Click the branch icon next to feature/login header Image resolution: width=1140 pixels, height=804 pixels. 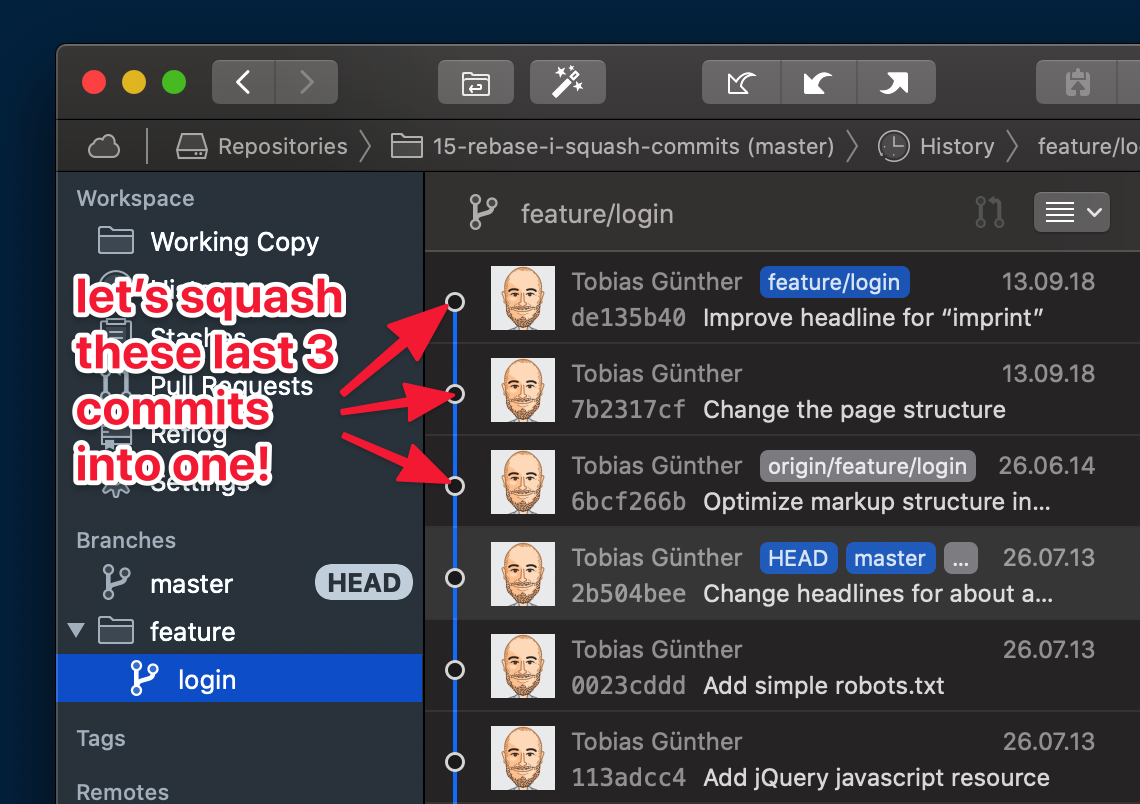[x=484, y=212]
